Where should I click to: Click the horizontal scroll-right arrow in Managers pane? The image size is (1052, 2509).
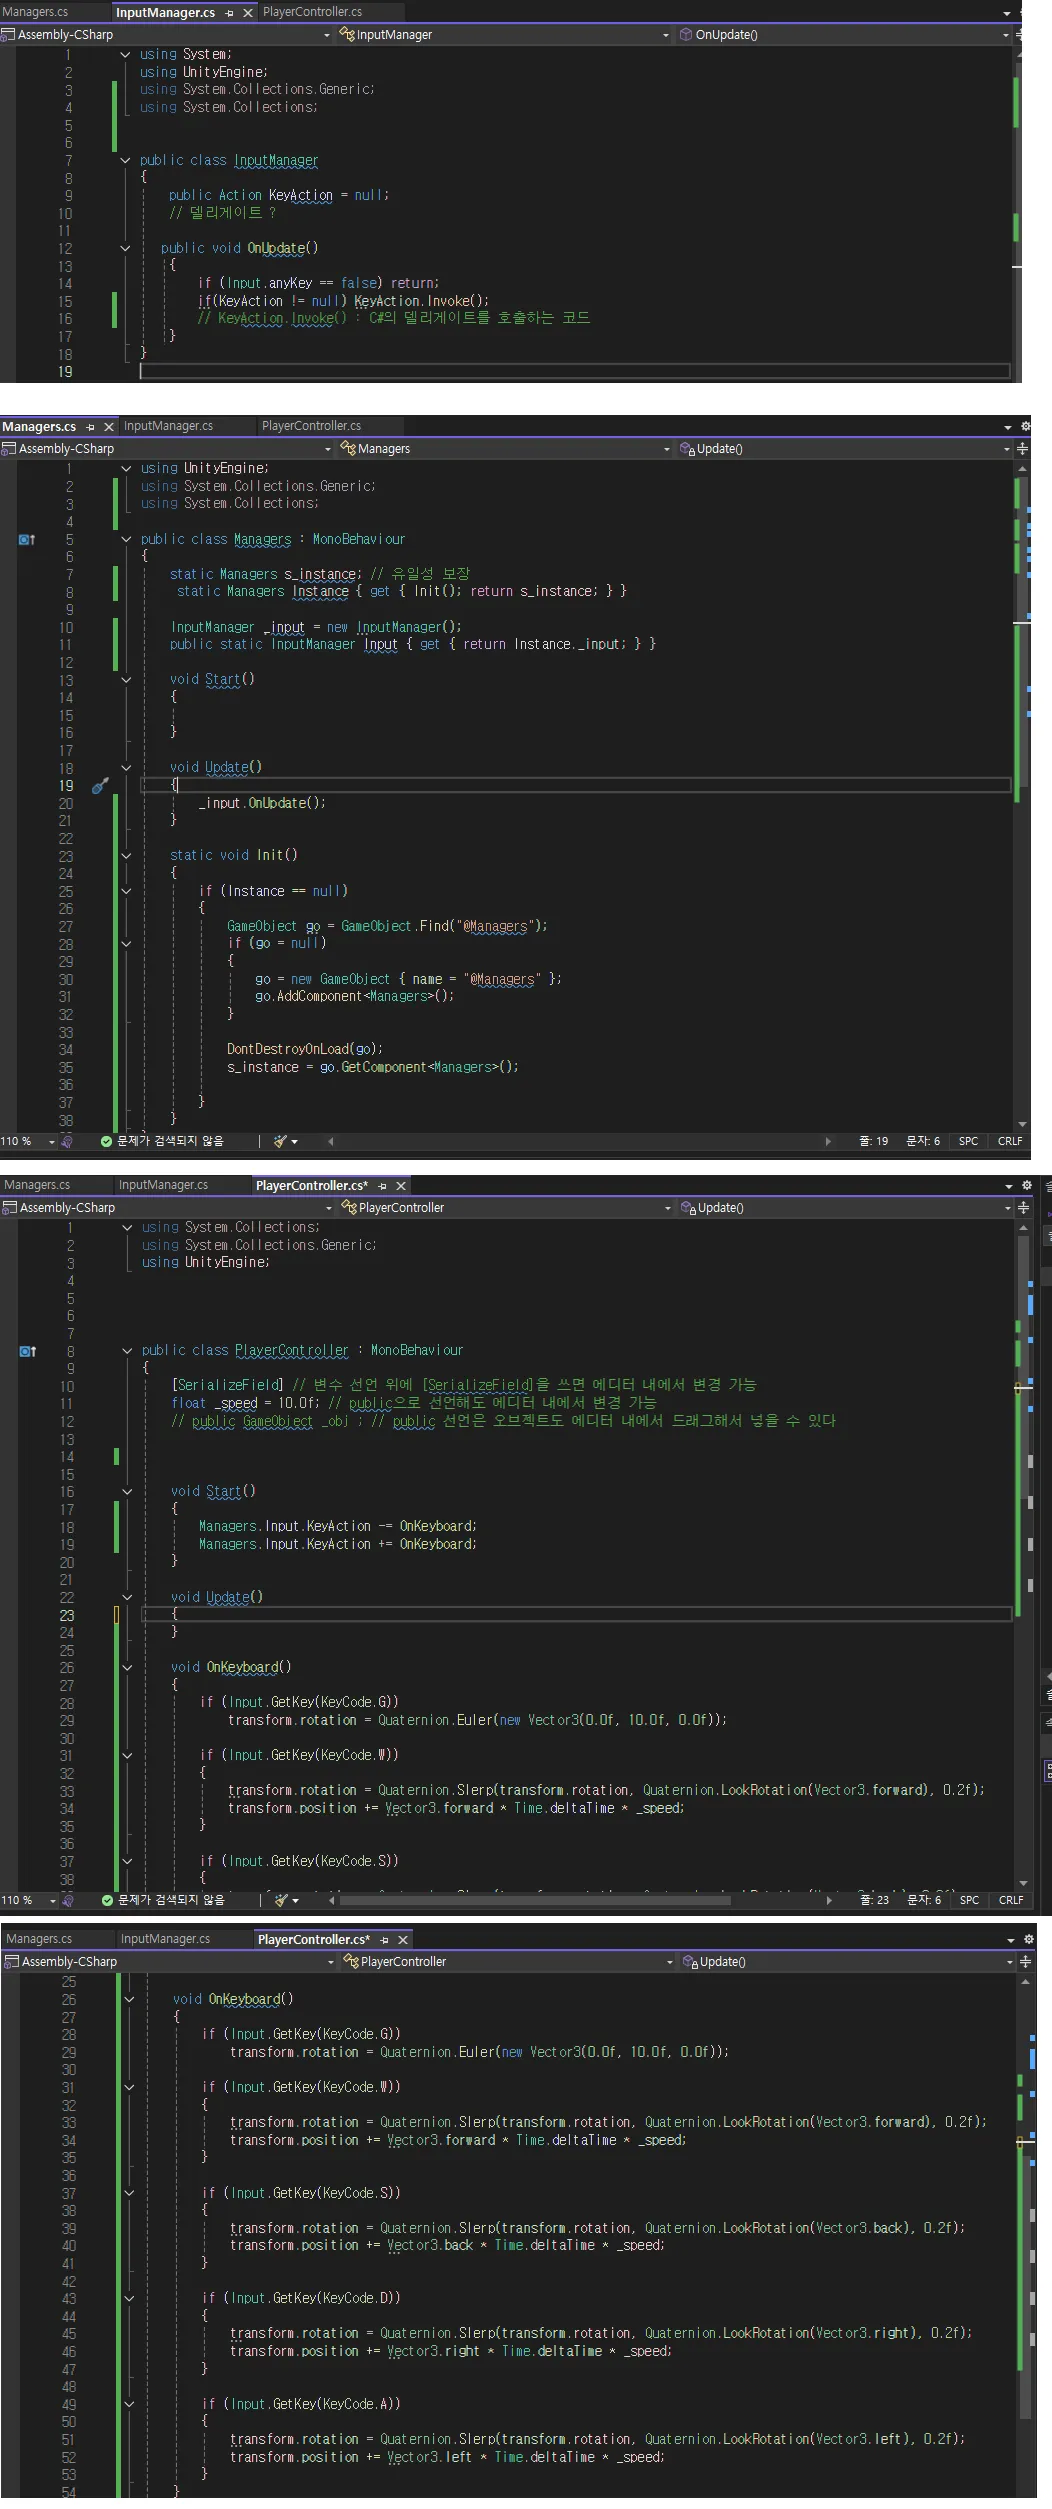coord(828,1141)
